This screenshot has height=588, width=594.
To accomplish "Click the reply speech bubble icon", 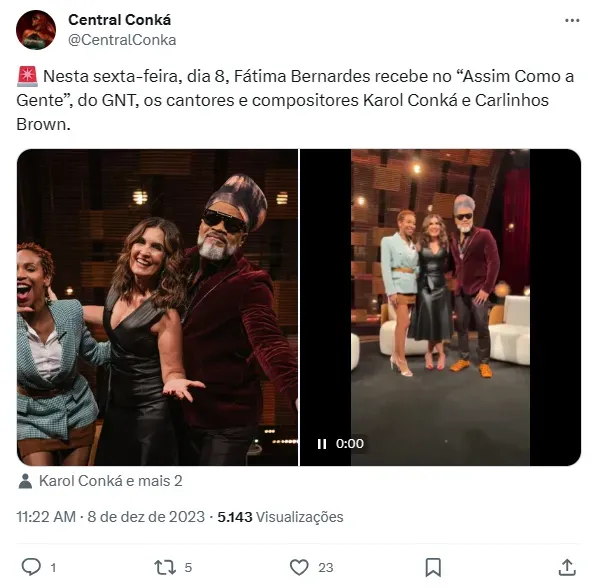I will (31, 567).
